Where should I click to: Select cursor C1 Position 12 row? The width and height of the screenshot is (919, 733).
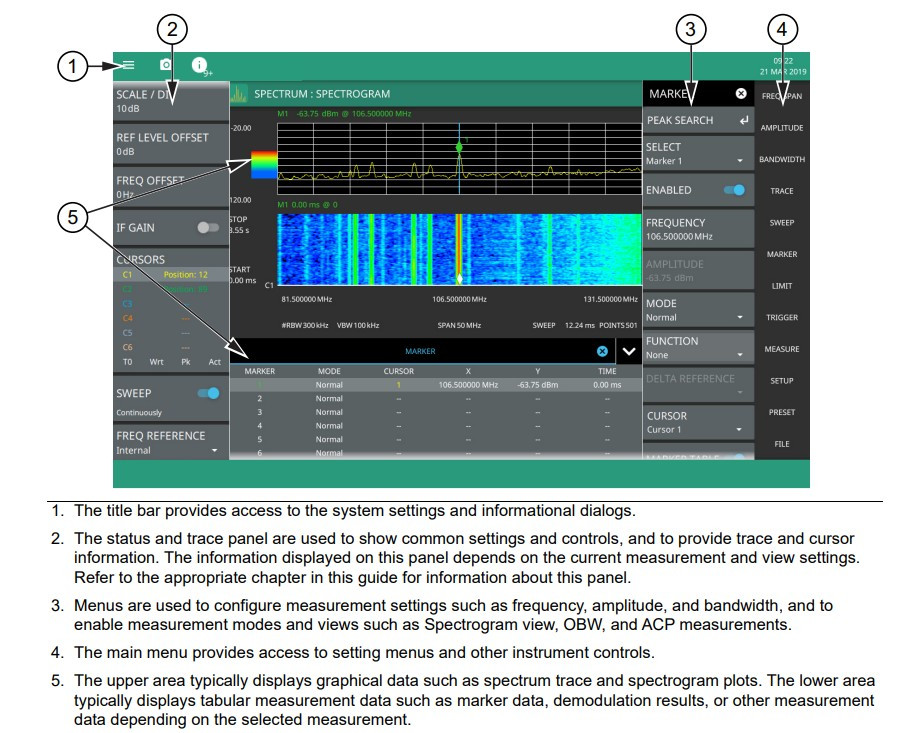pos(171,274)
